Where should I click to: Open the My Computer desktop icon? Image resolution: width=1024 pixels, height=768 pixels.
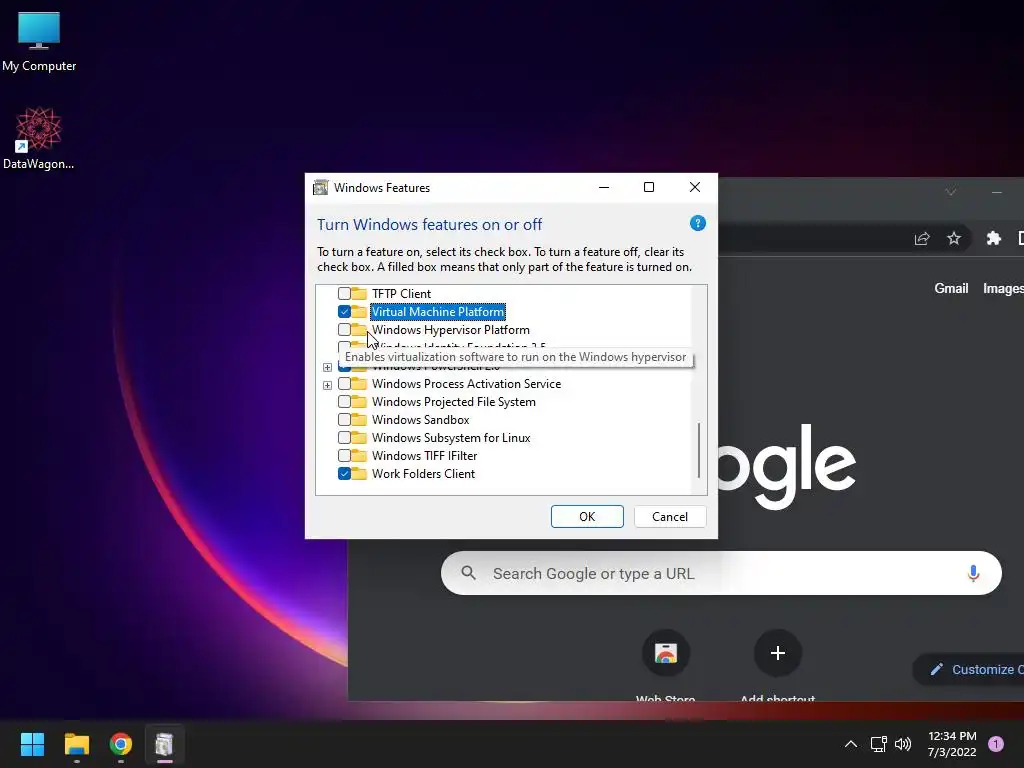(39, 41)
